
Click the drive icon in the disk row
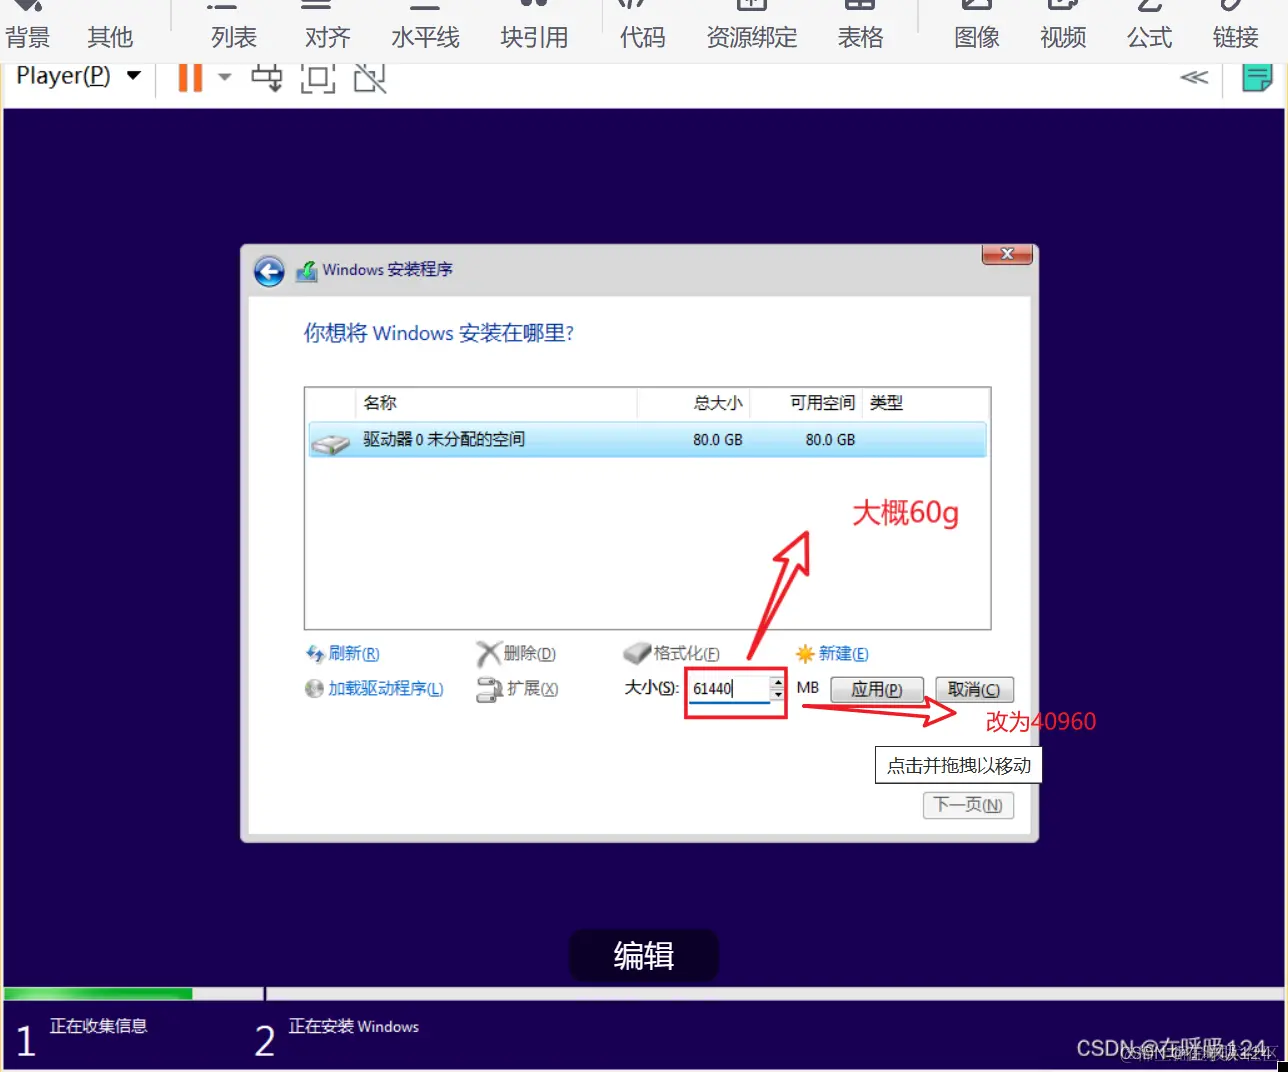(330, 442)
